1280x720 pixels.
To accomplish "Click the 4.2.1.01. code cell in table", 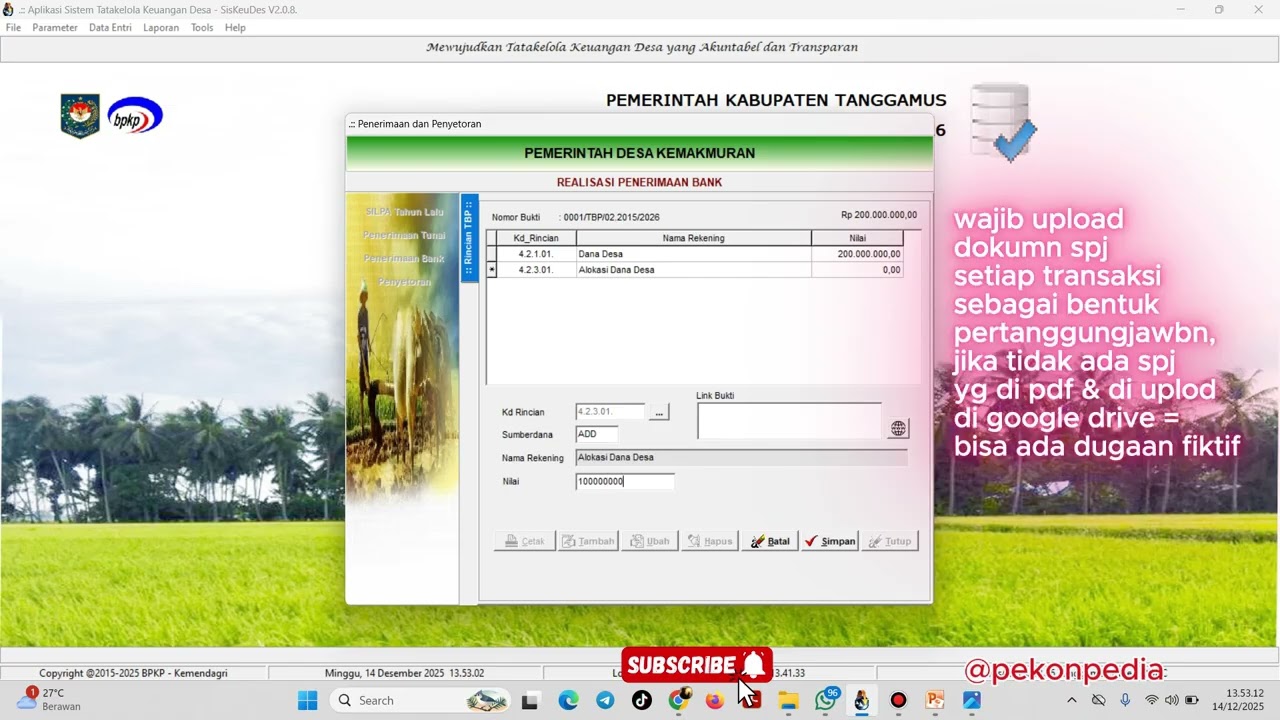I will (536, 254).
